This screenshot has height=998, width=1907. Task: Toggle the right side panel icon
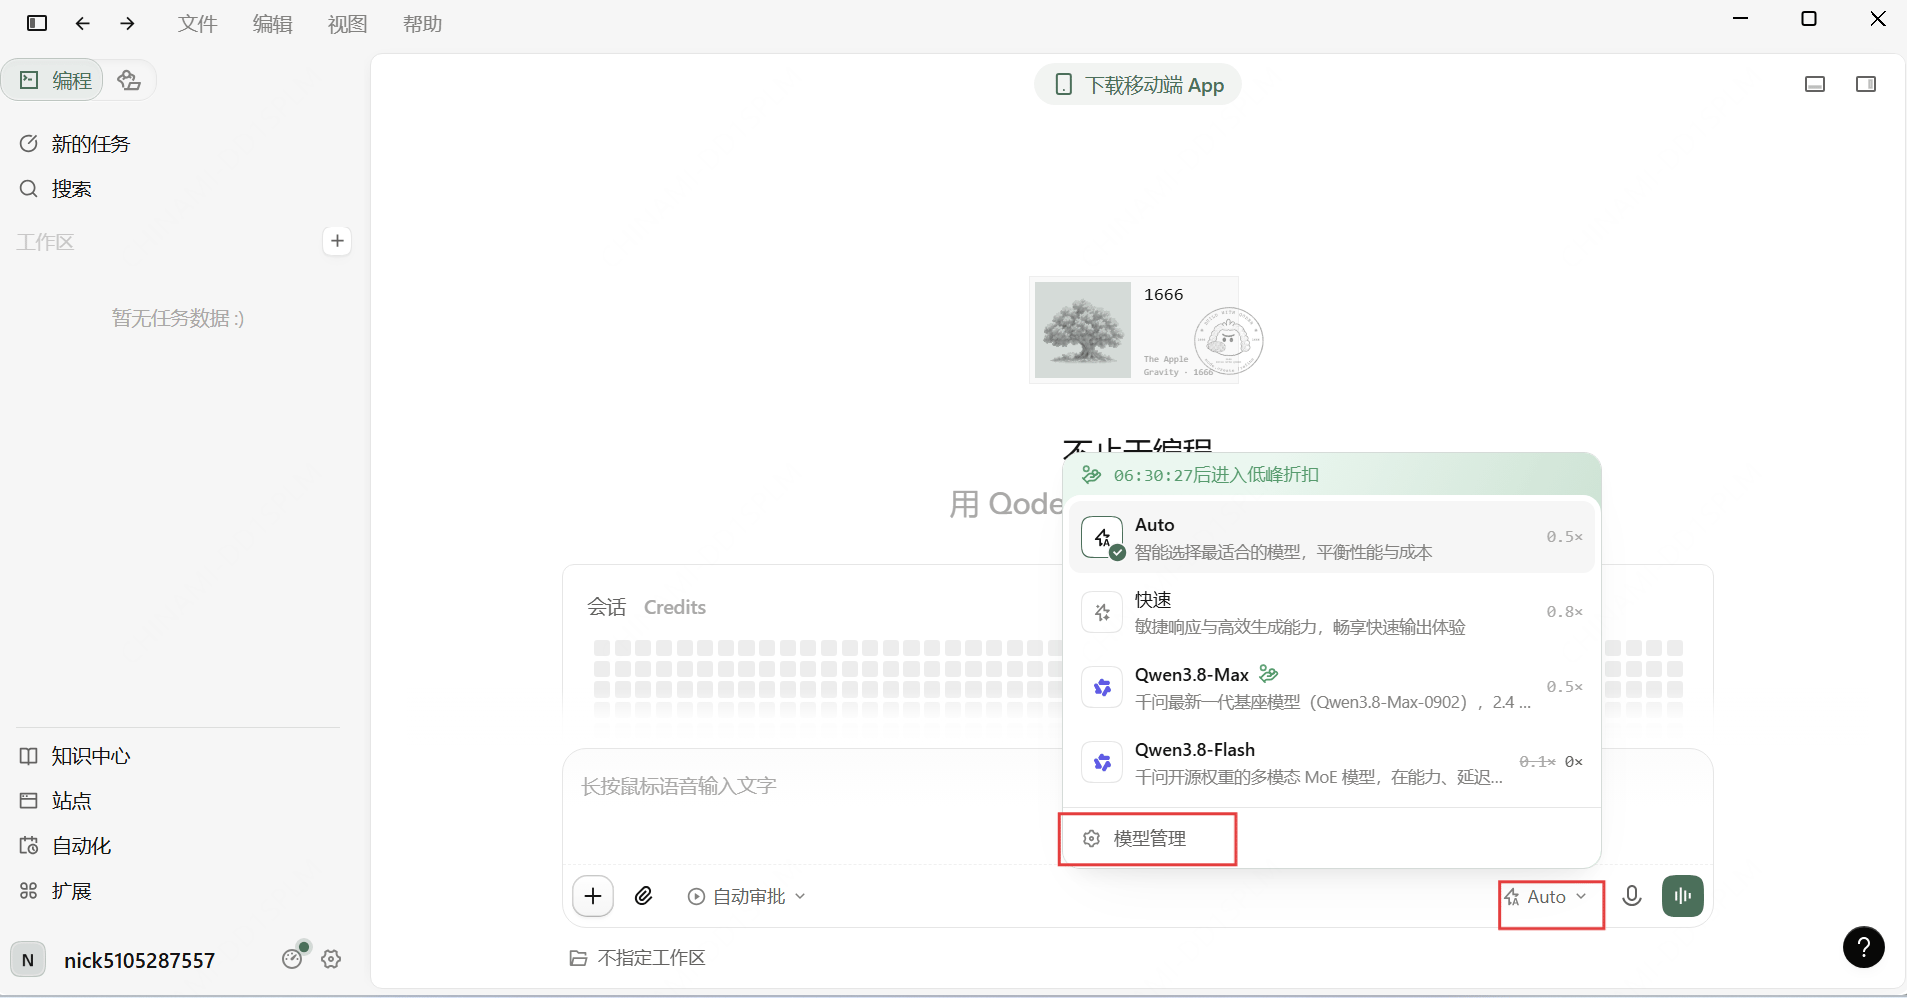1866,84
